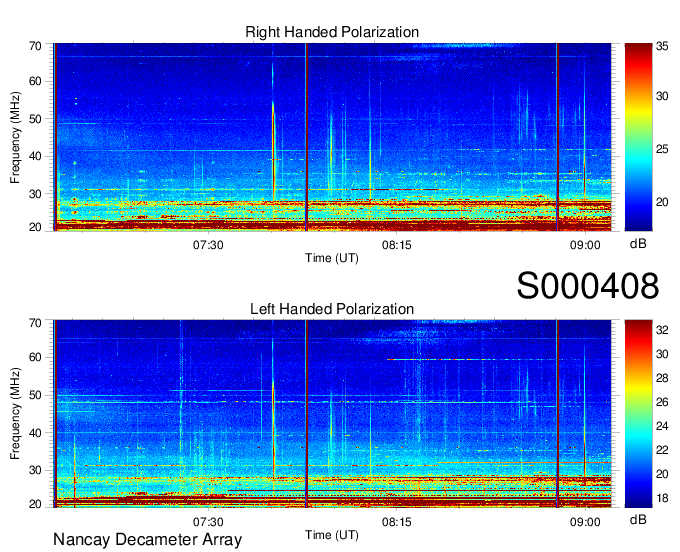This screenshot has width=680, height=552.
Task: Click the 20 MHz tick on the bottom spectrogram
Action: (x=35, y=504)
